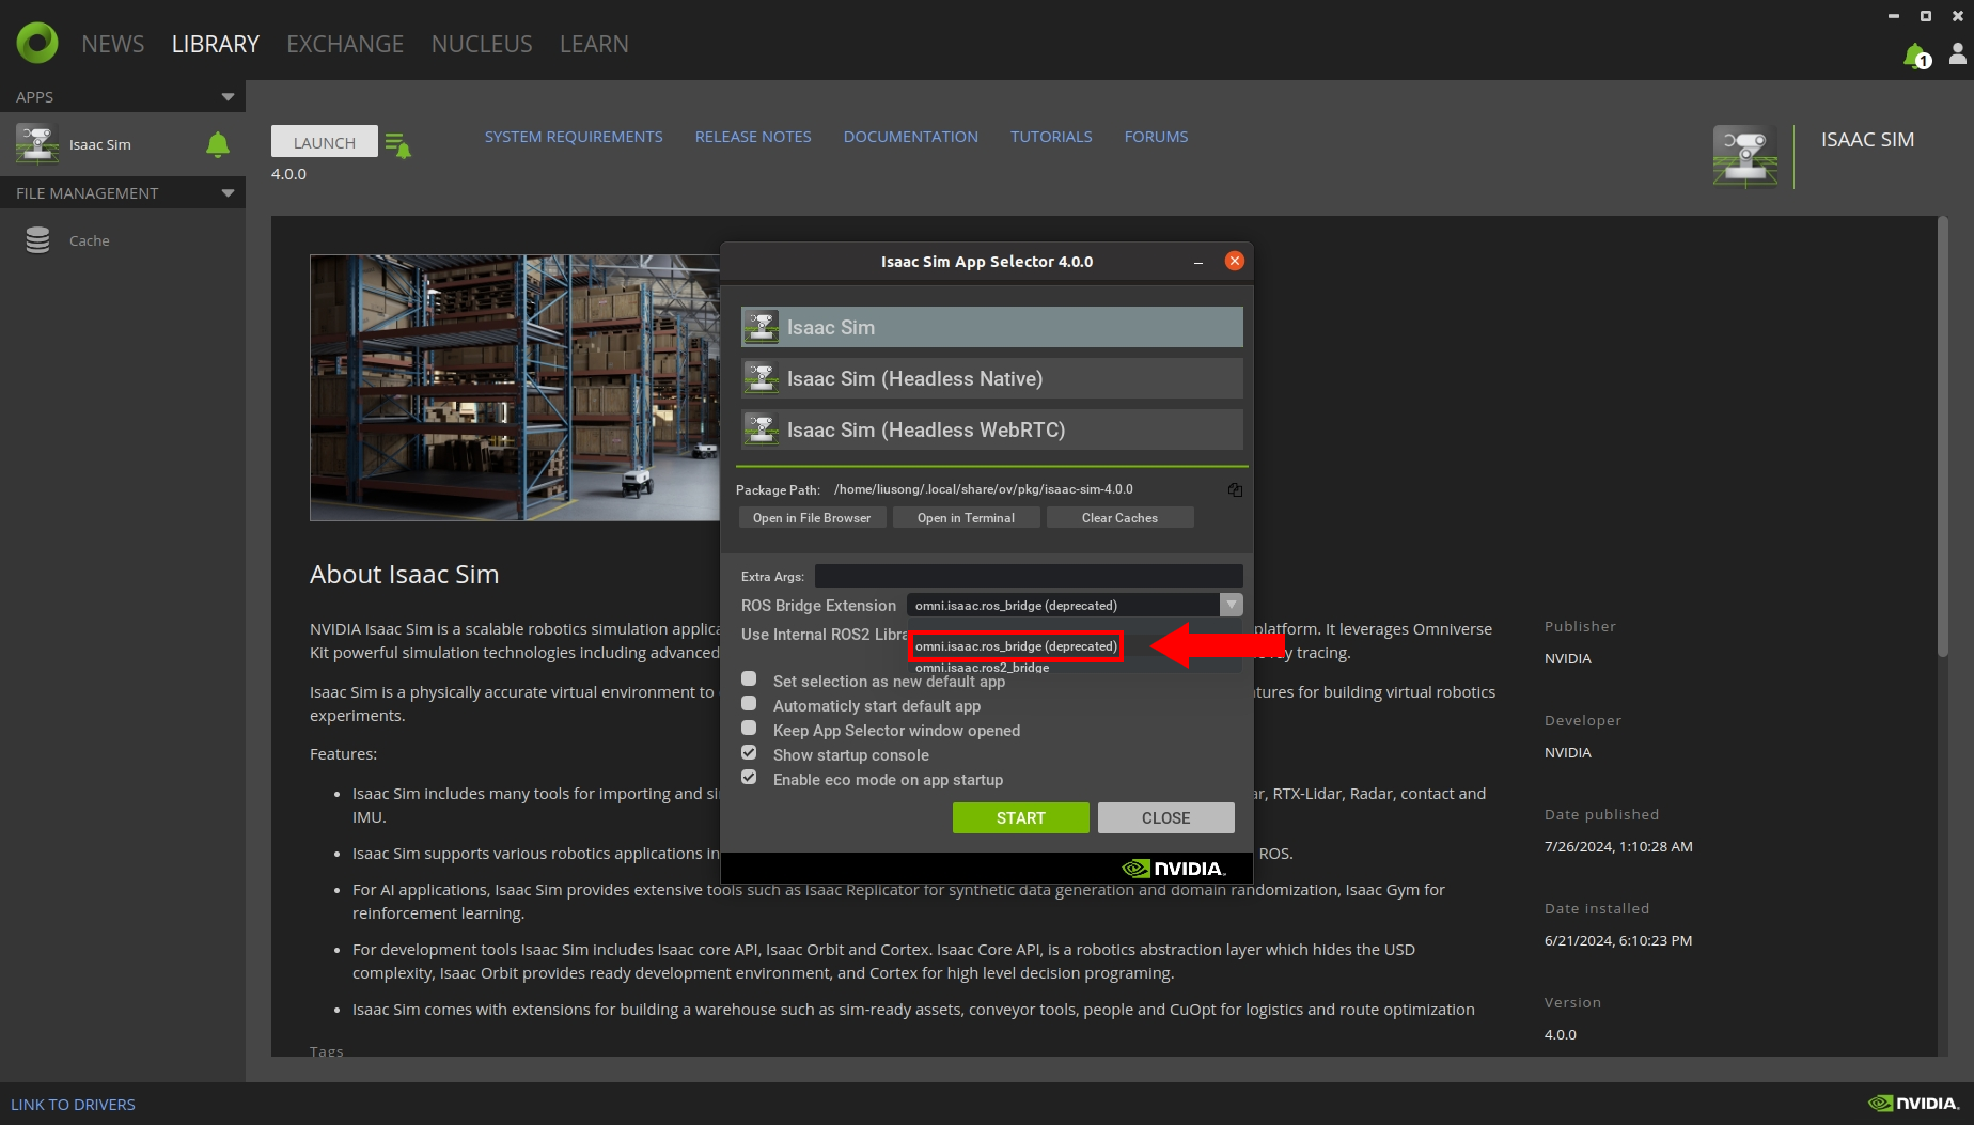Collapse the APPS section arrow
The image size is (1975, 1126).
click(228, 97)
